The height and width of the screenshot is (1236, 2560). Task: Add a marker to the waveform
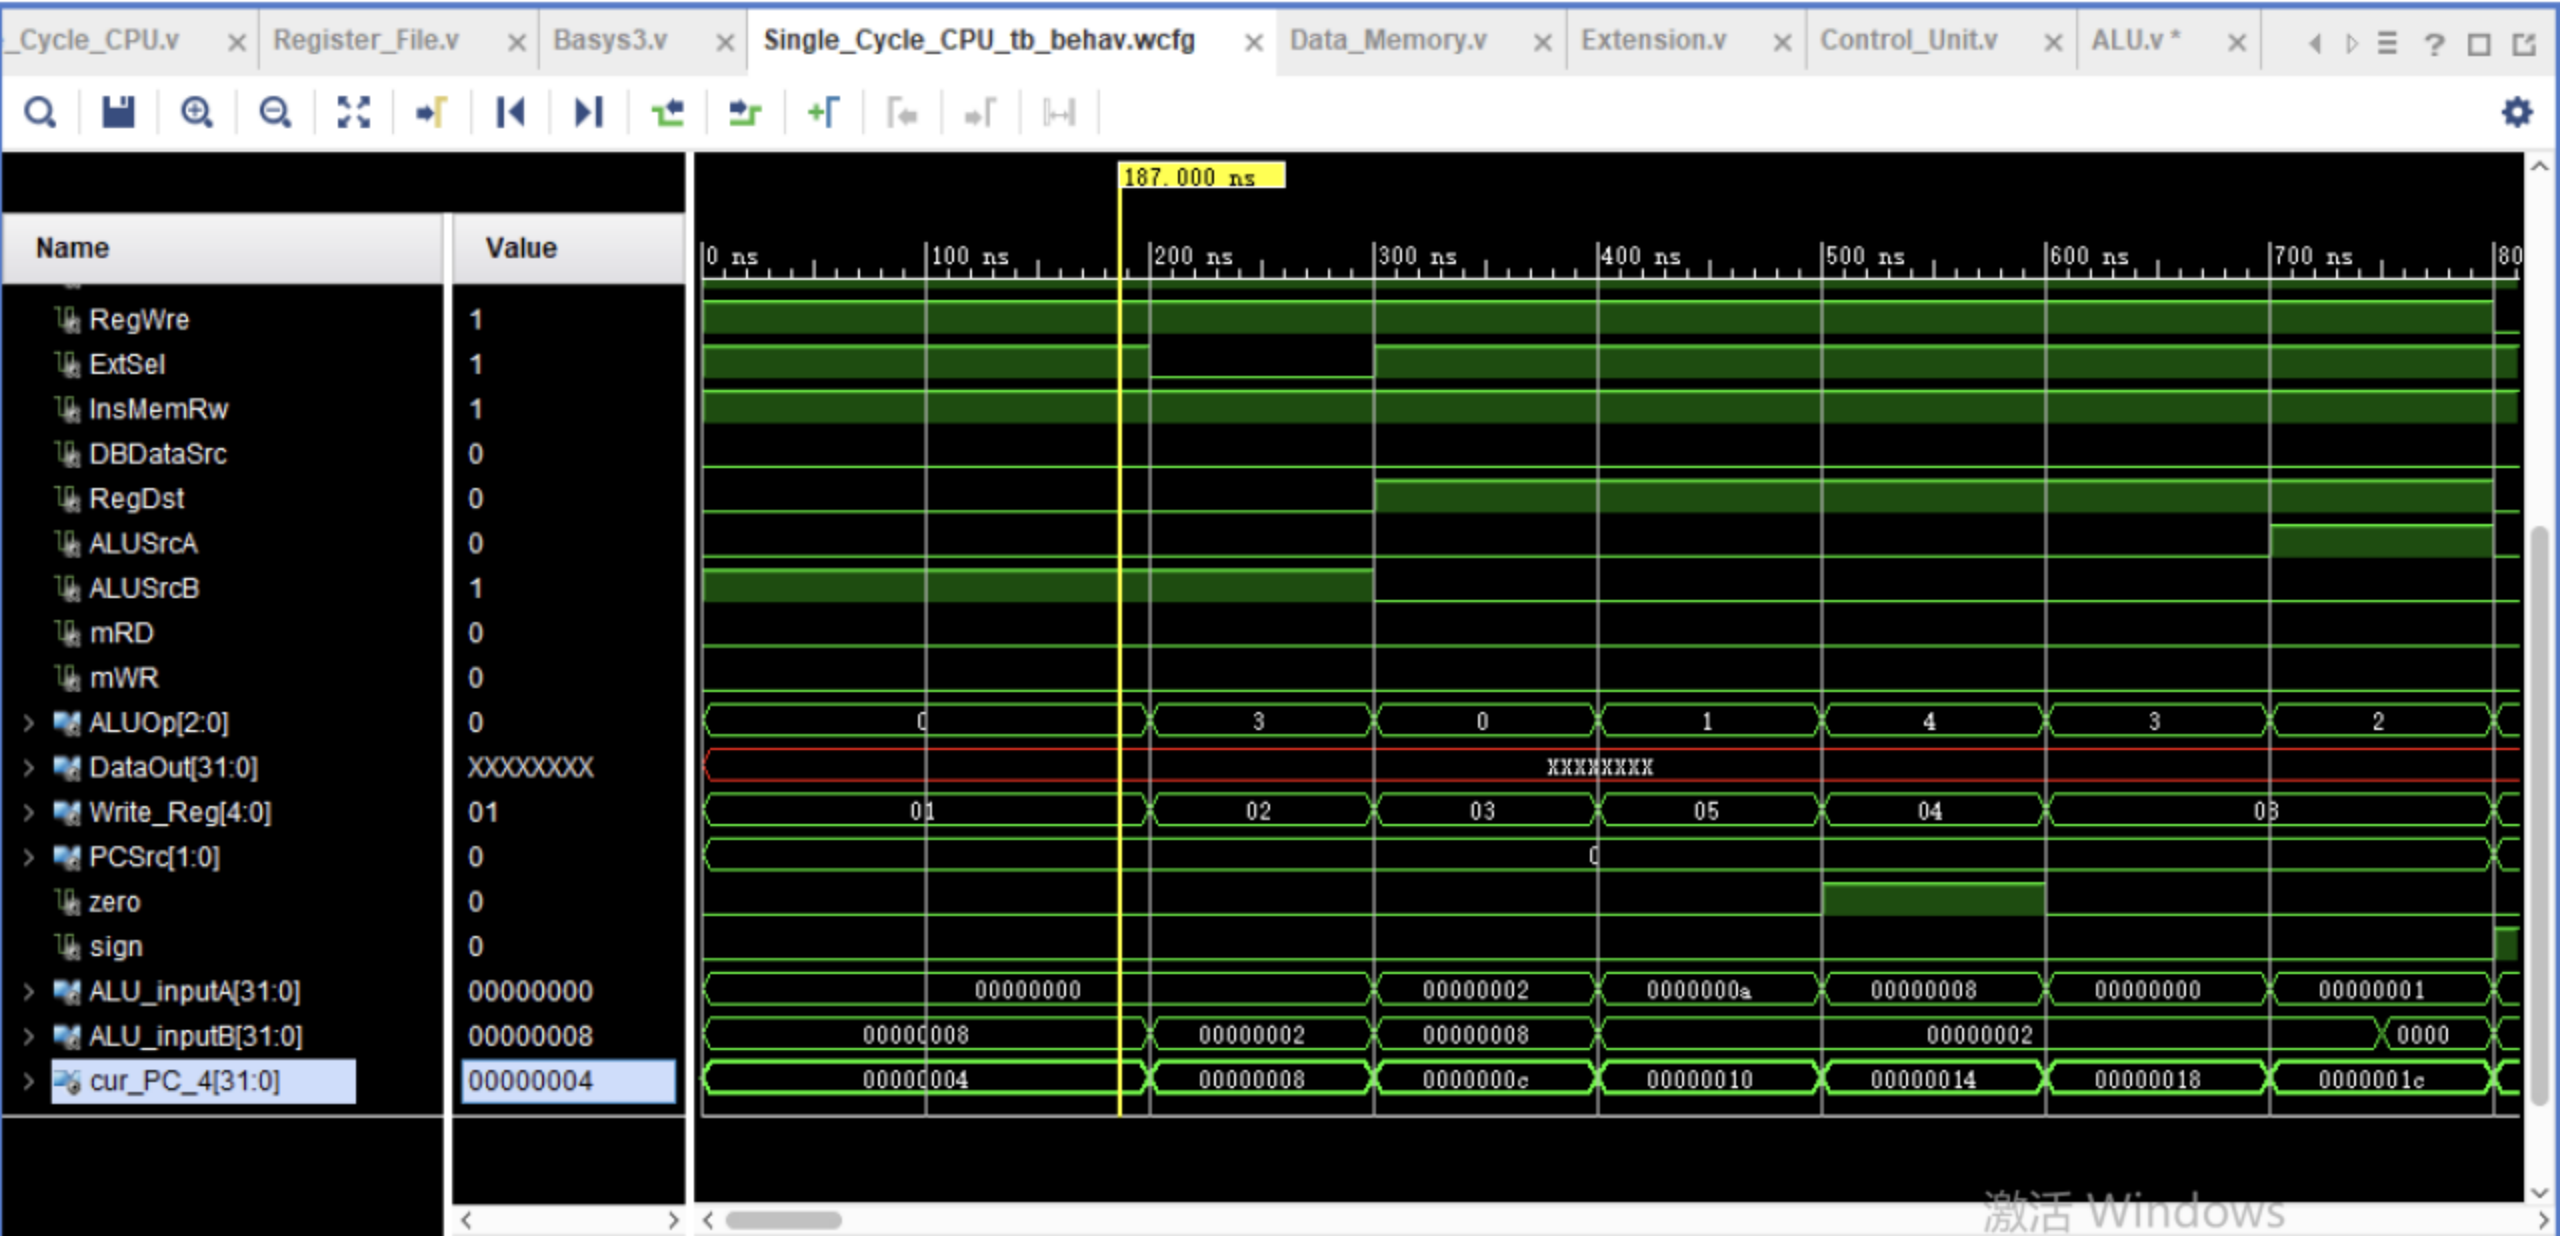pyautogui.click(x=823, y=112)
